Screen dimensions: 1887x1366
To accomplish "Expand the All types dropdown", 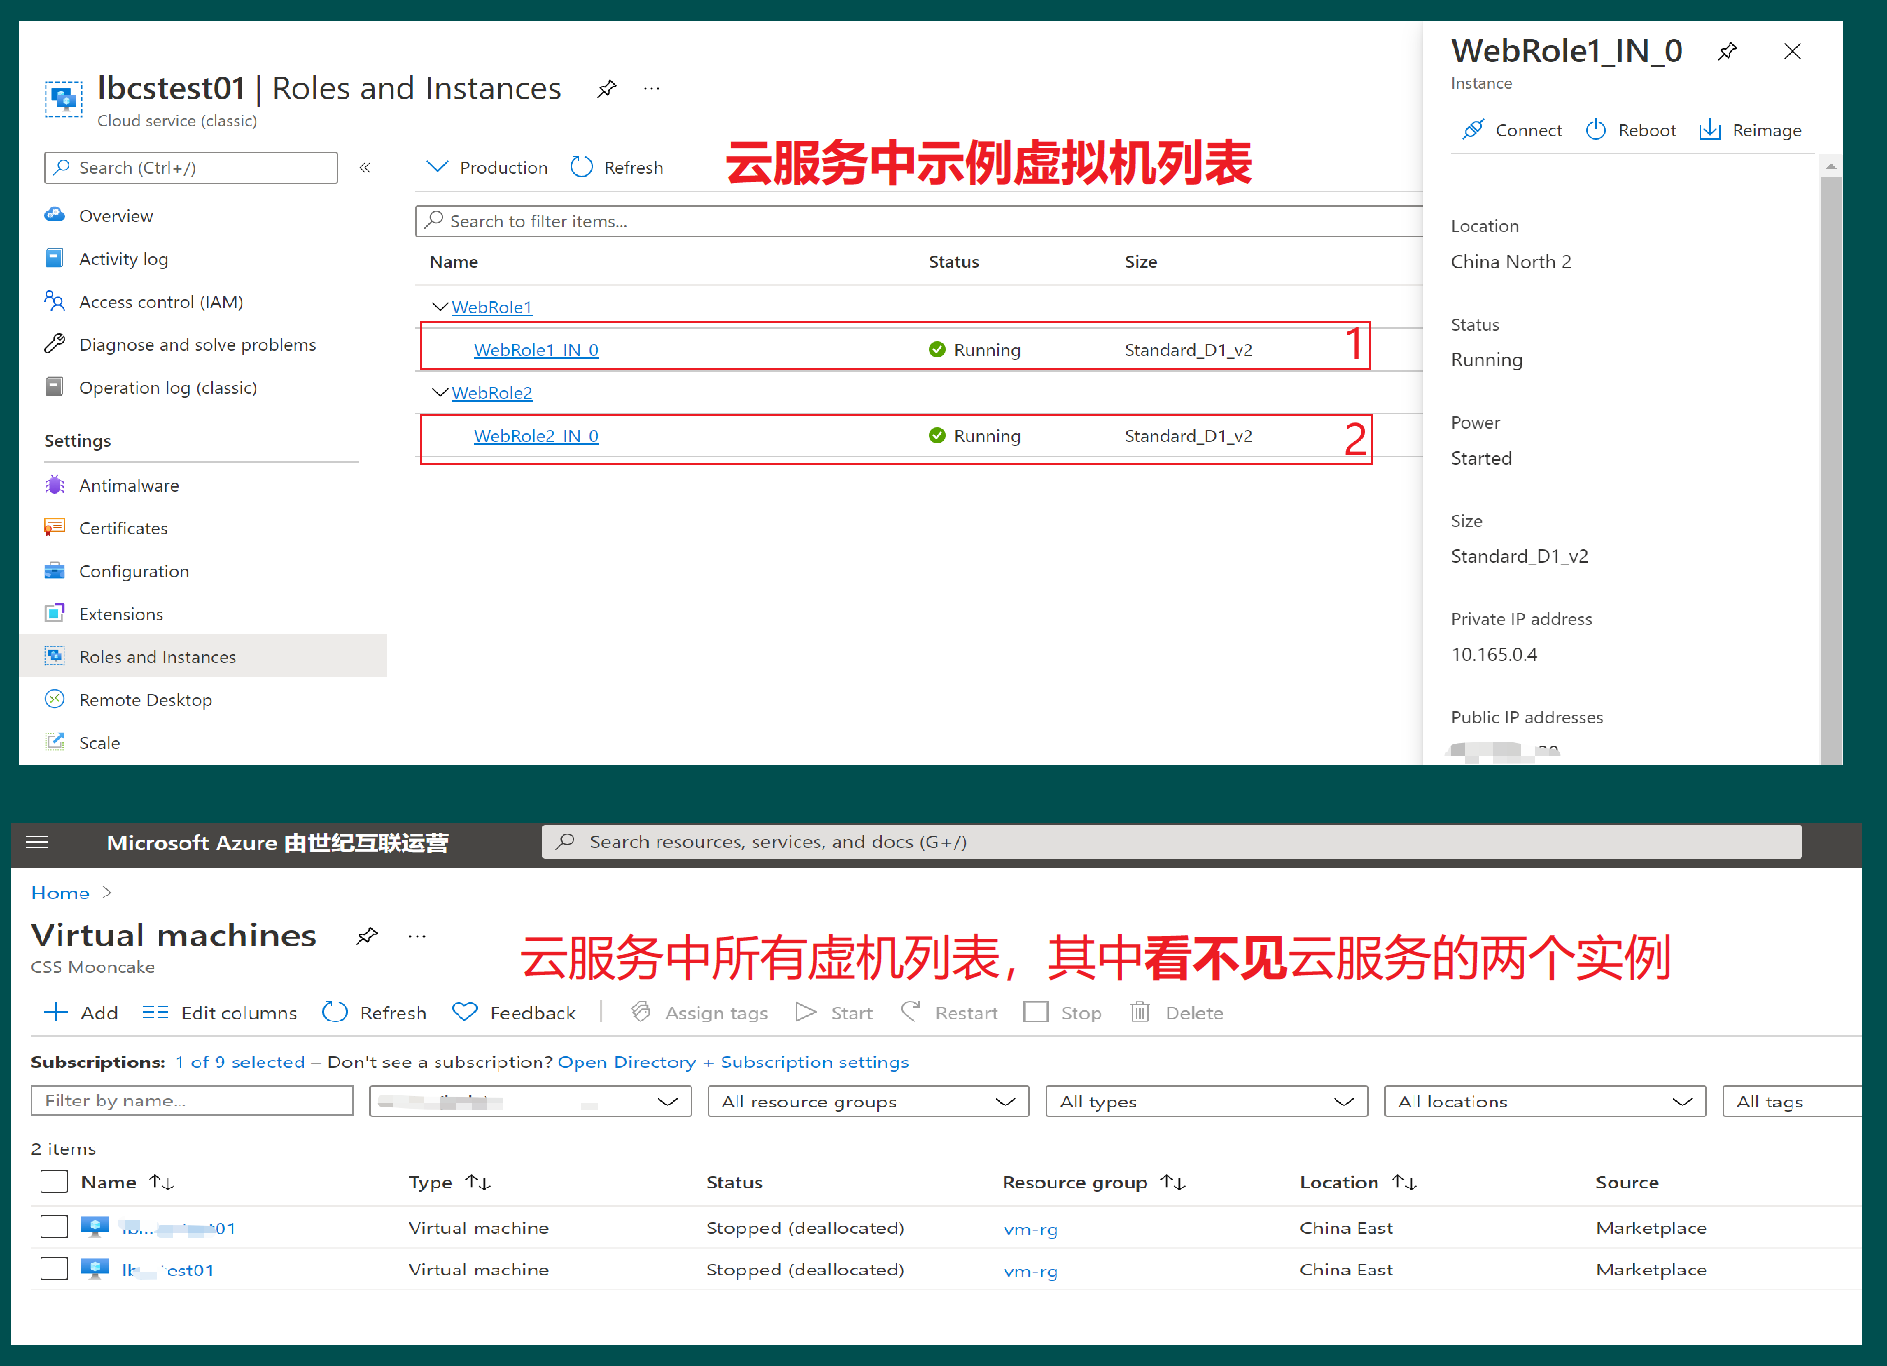I will pos(1206,1101).
